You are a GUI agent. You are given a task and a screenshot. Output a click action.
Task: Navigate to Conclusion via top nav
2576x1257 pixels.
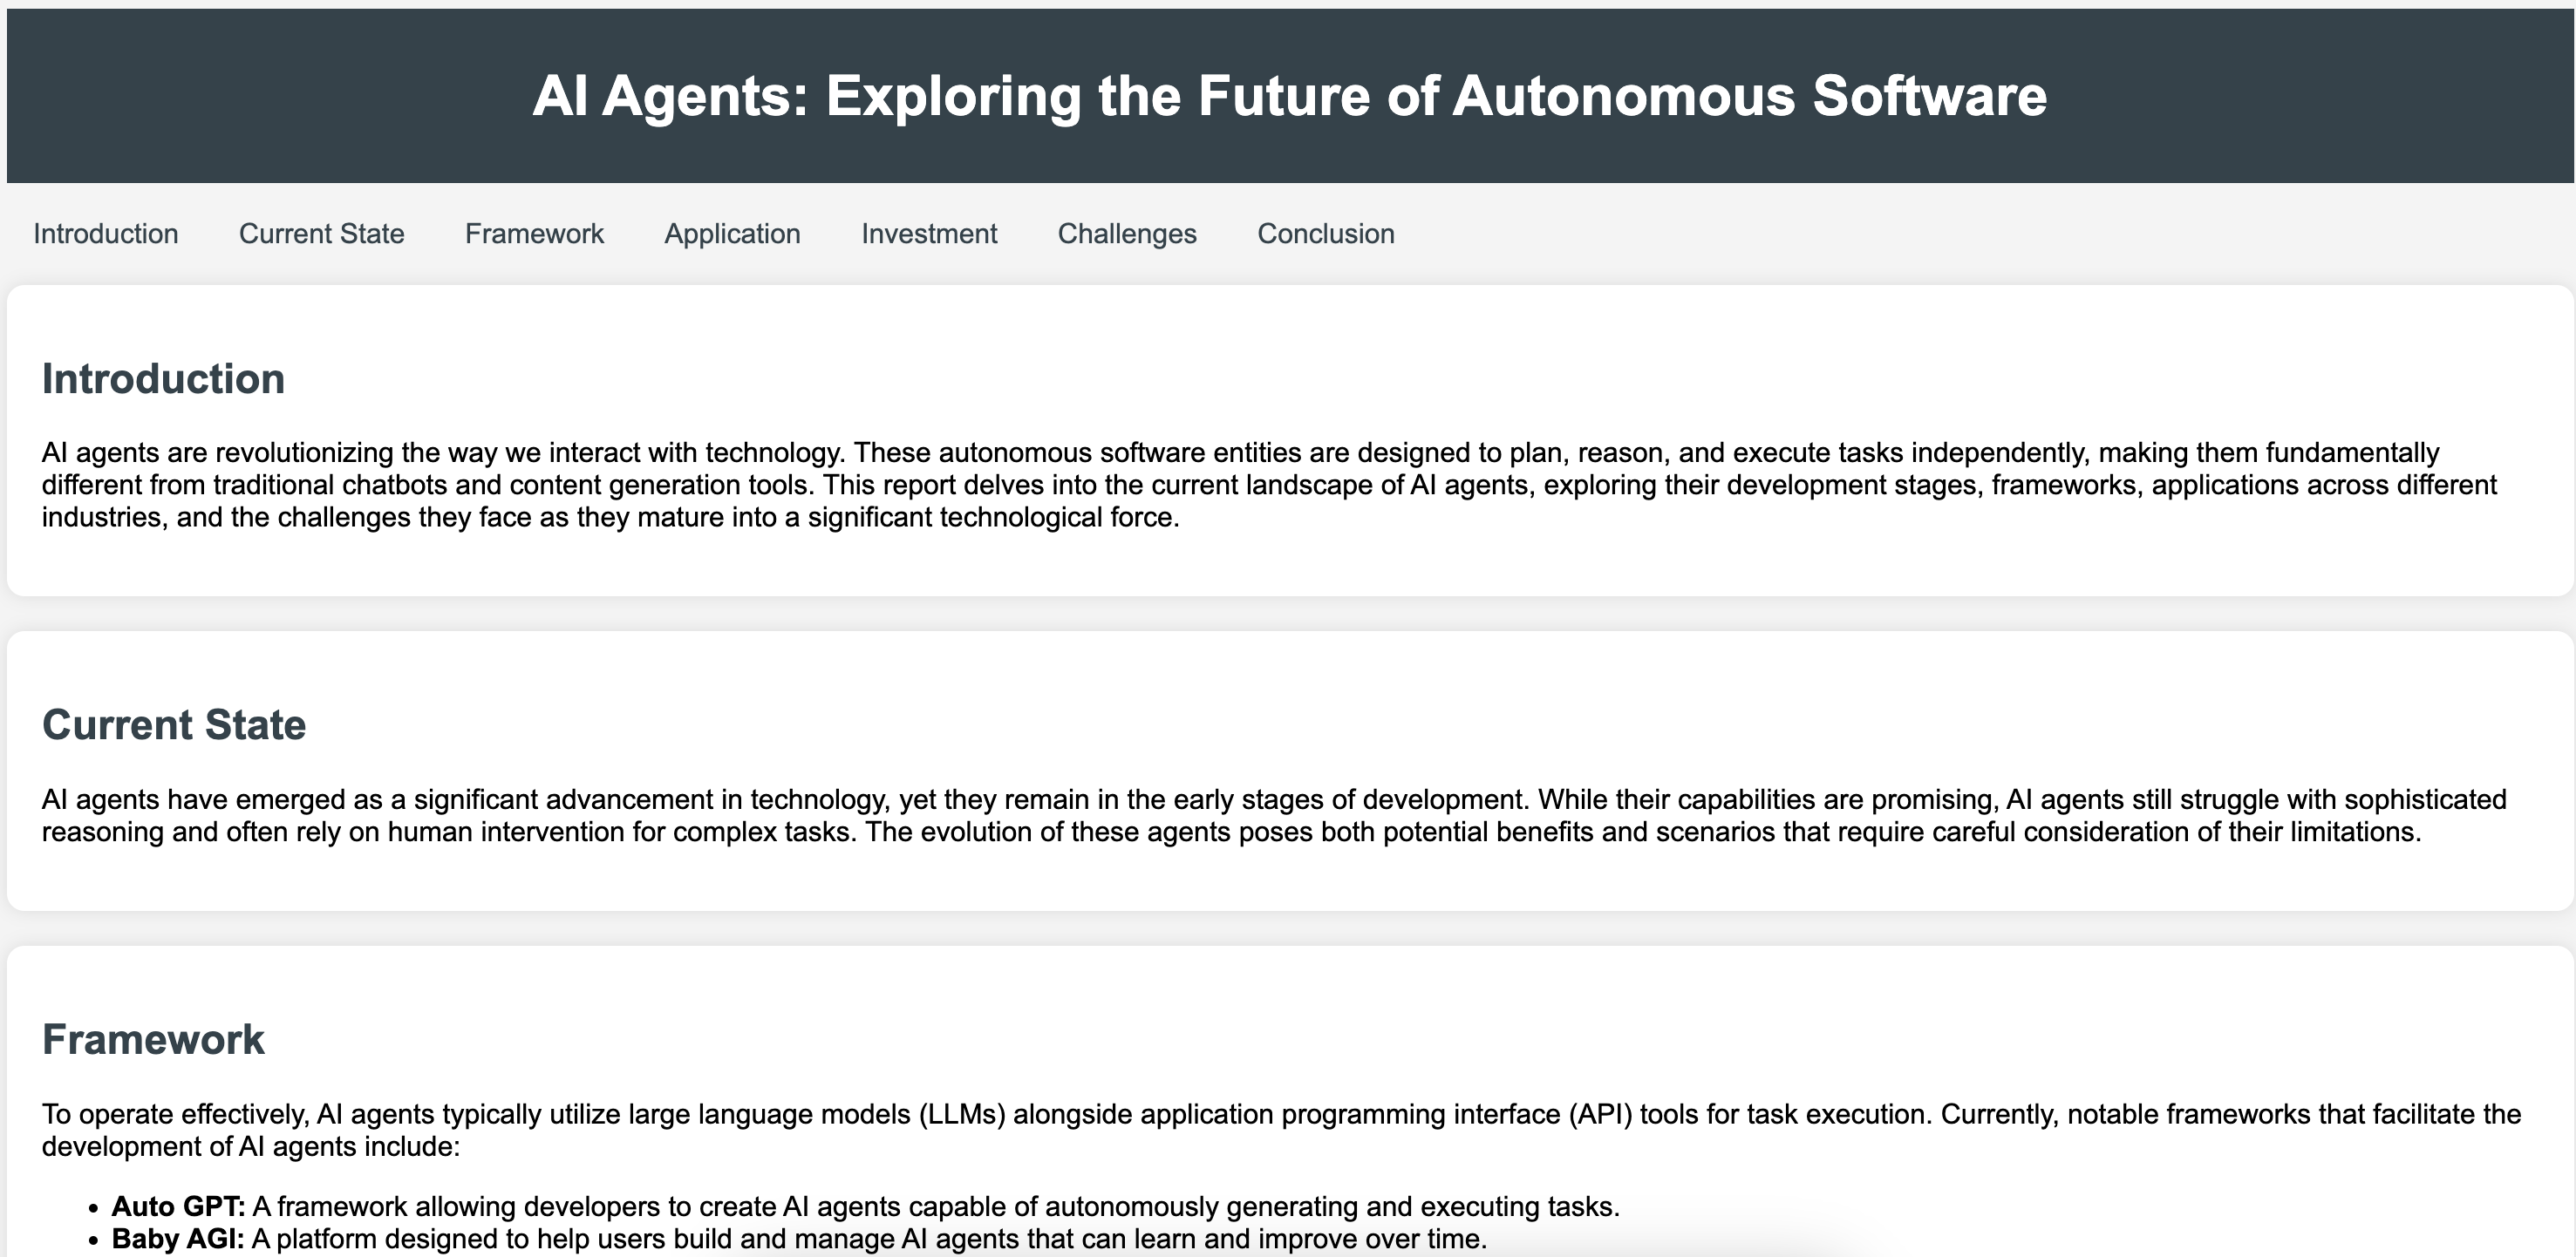pos(1325,234)
